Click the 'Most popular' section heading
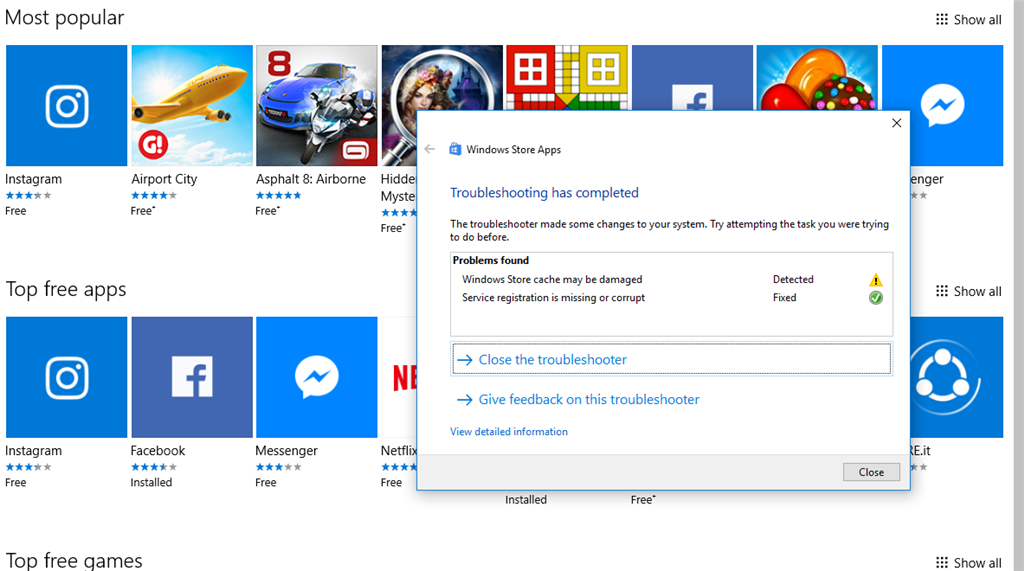The image size is (1024, 571). tap(64, 18)
